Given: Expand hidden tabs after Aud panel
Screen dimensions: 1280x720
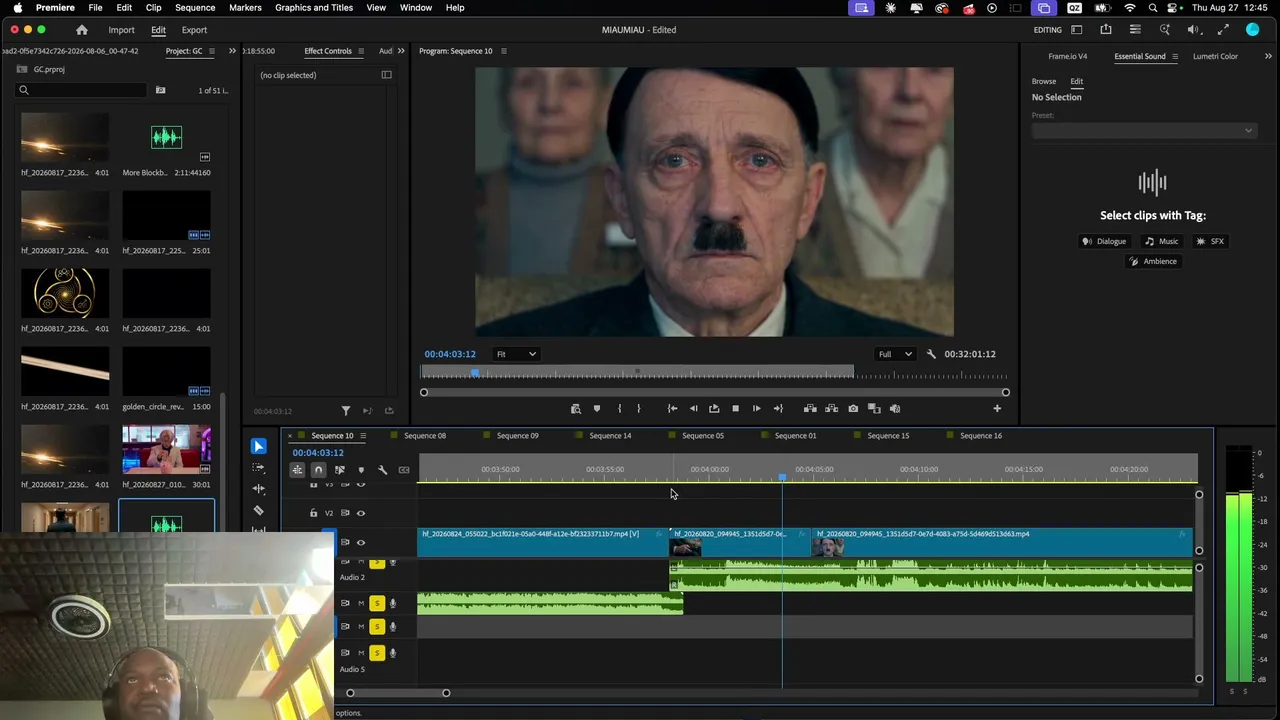Looking at the screenshot, I should click(x=401, y=51).
